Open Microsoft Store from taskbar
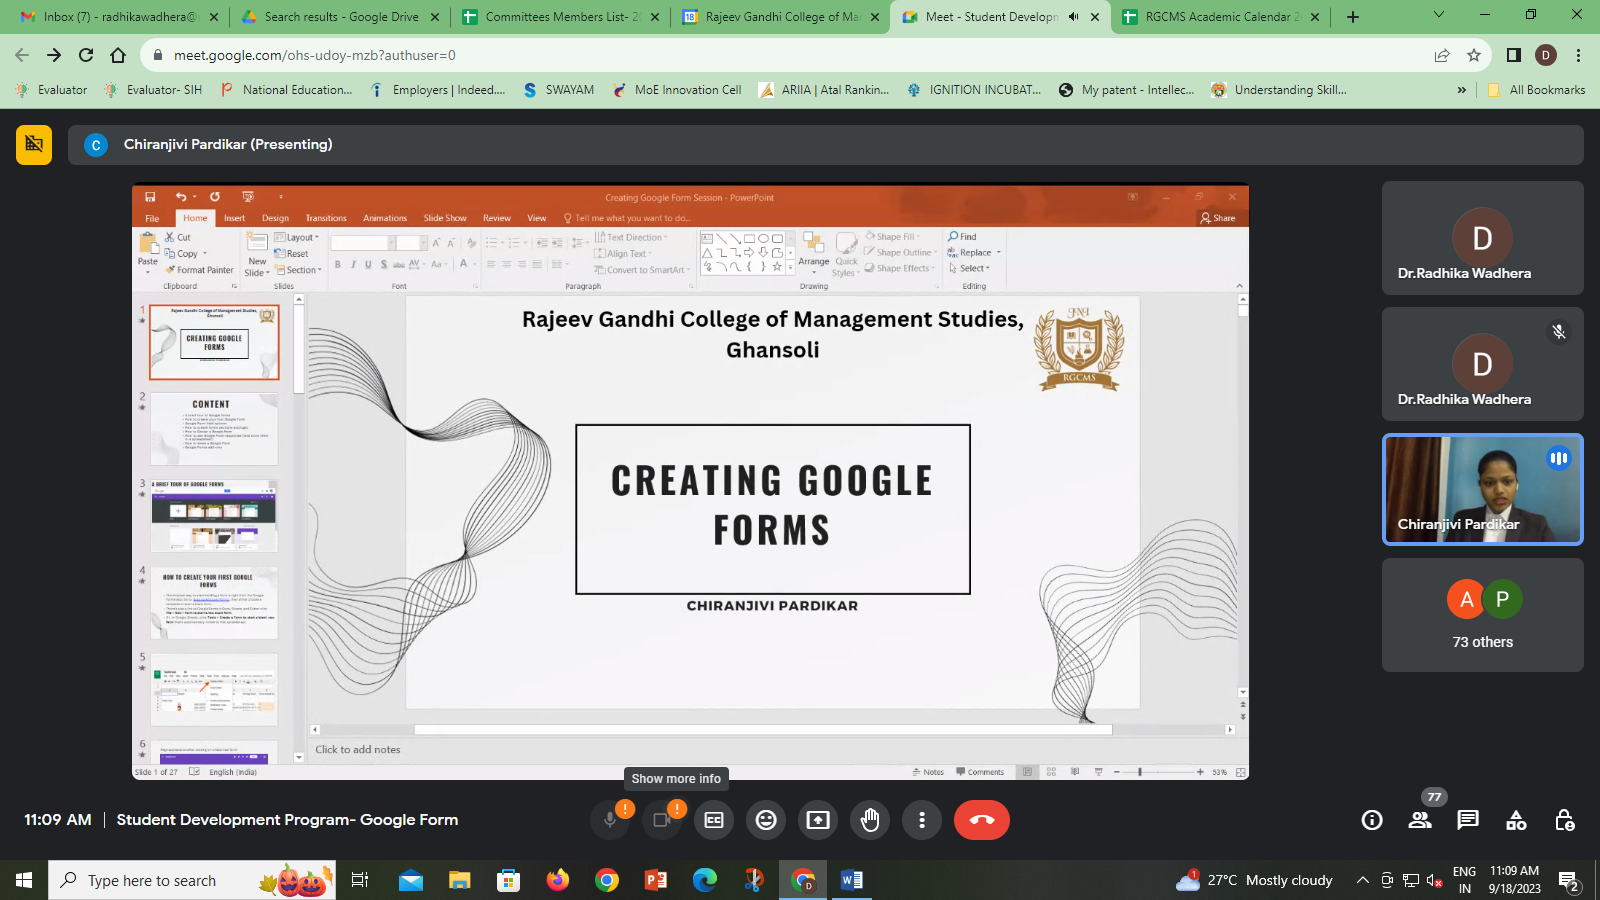This screenshot has height=900, width=1600. point(509,880)
